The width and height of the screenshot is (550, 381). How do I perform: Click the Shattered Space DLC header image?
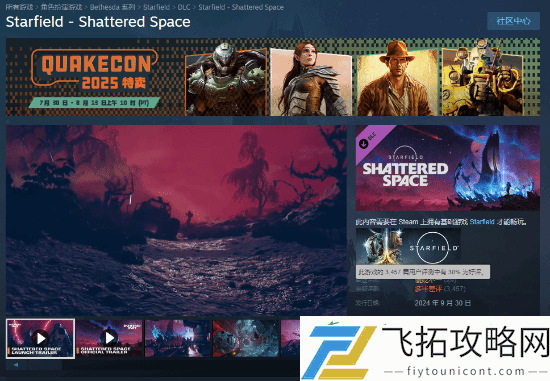pyautogui.click(x=448, y=168)
